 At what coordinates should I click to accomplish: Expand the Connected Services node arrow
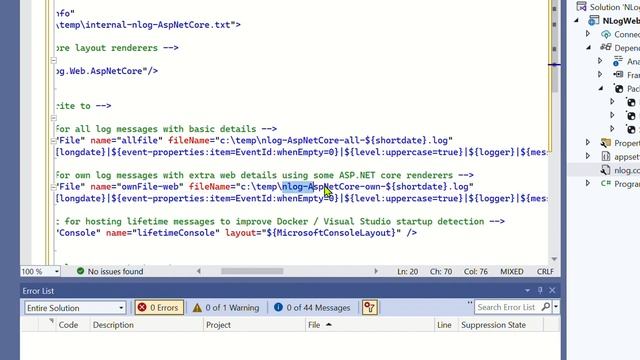pyautogui.click(x=588, y=34)
